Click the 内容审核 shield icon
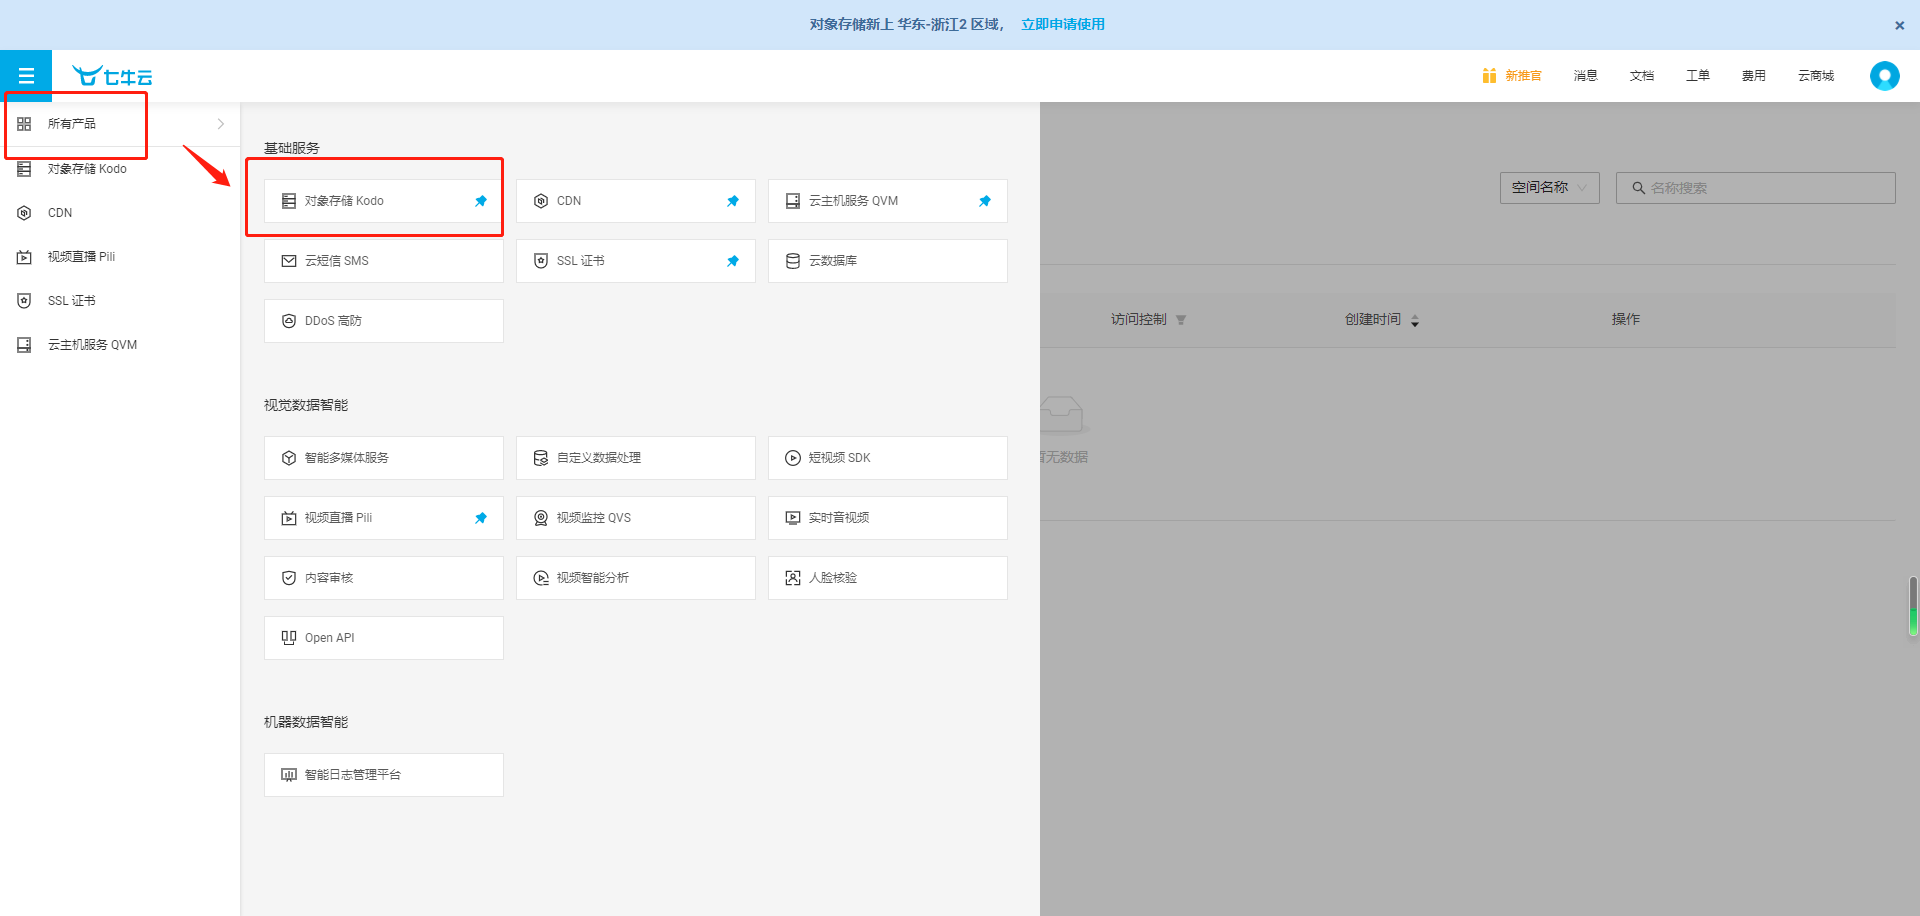1920x916 pixels. coord(289,578)
